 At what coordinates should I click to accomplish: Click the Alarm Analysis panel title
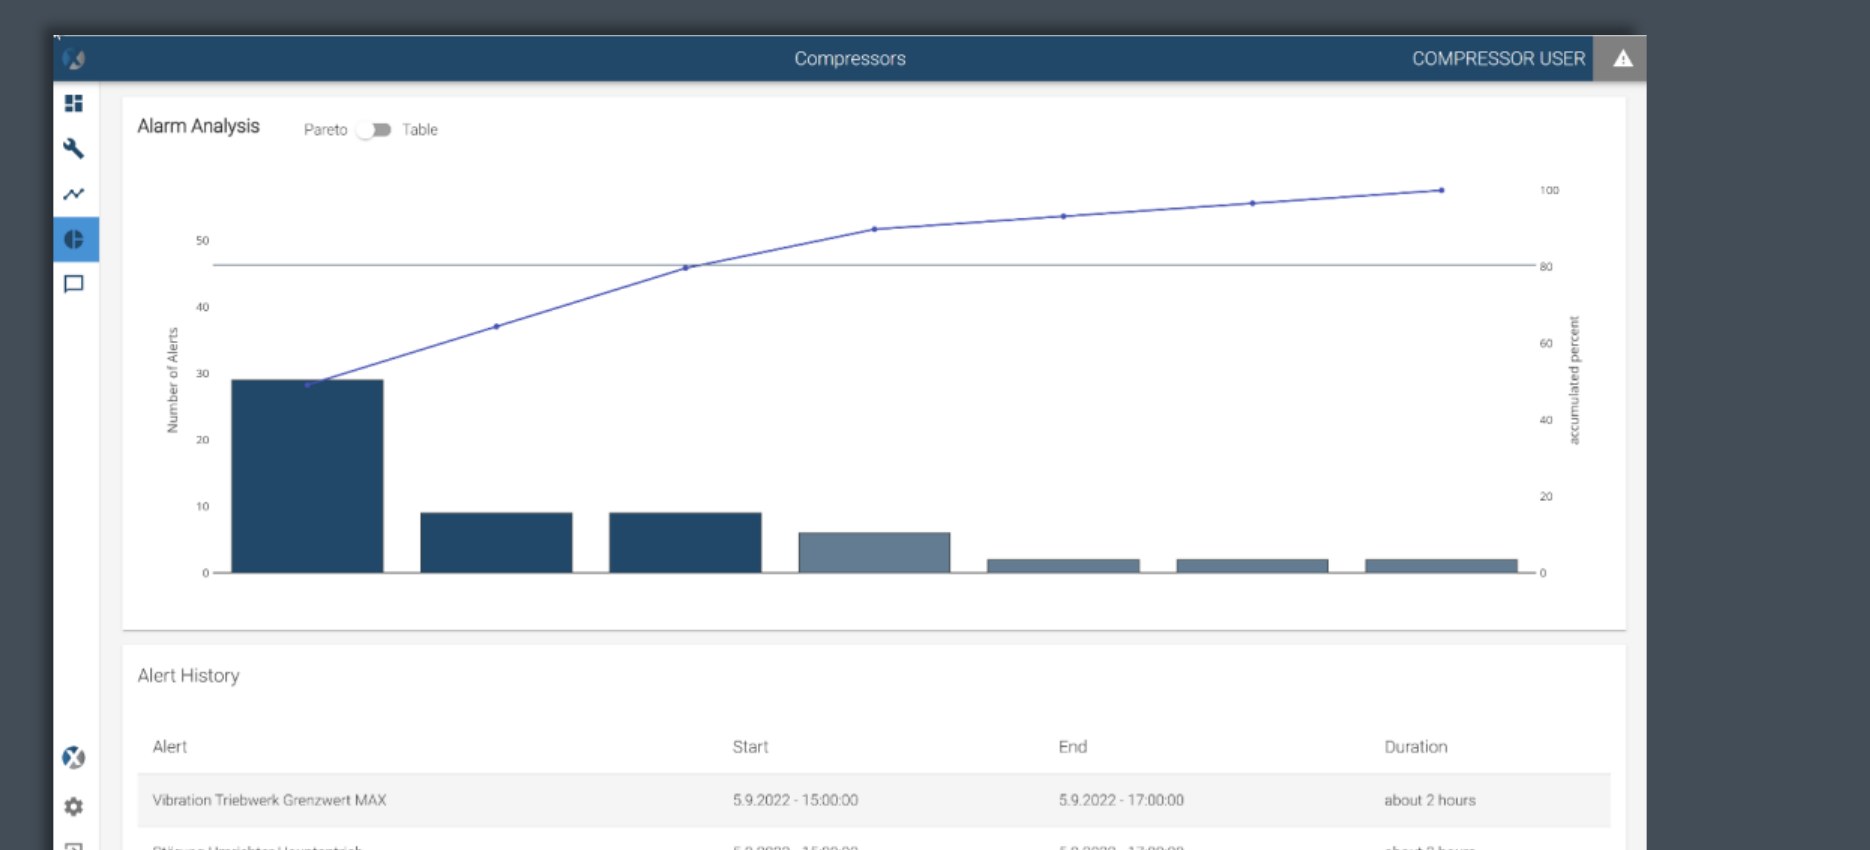[198, 126]
